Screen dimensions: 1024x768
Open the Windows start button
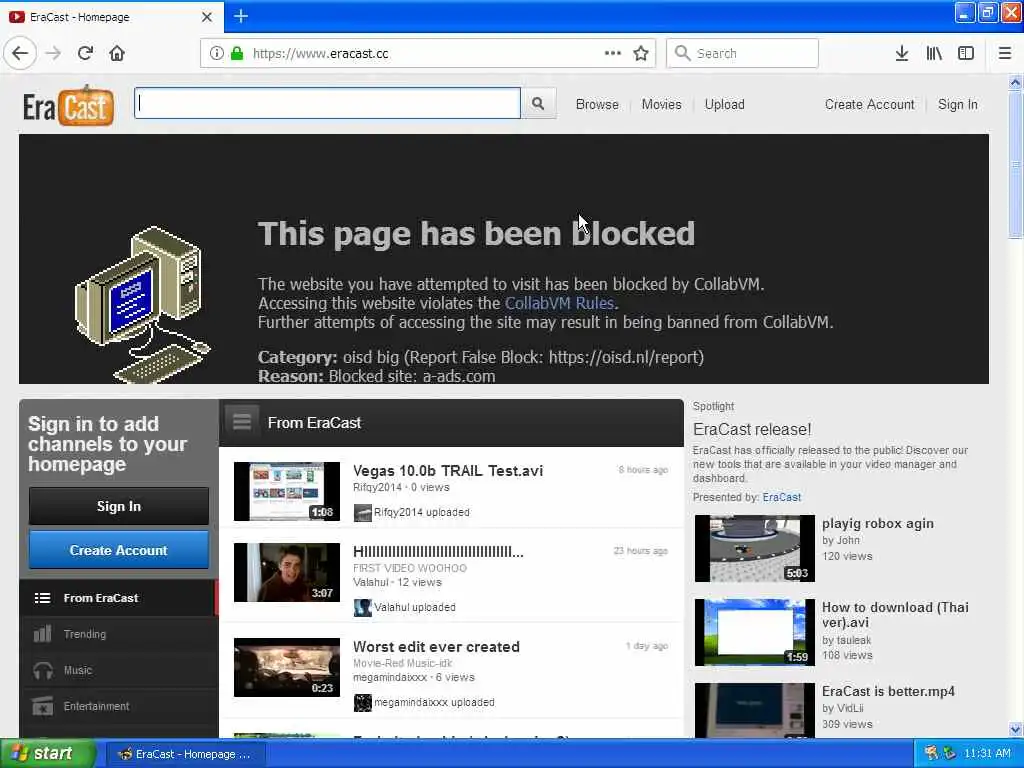(47, 754)
